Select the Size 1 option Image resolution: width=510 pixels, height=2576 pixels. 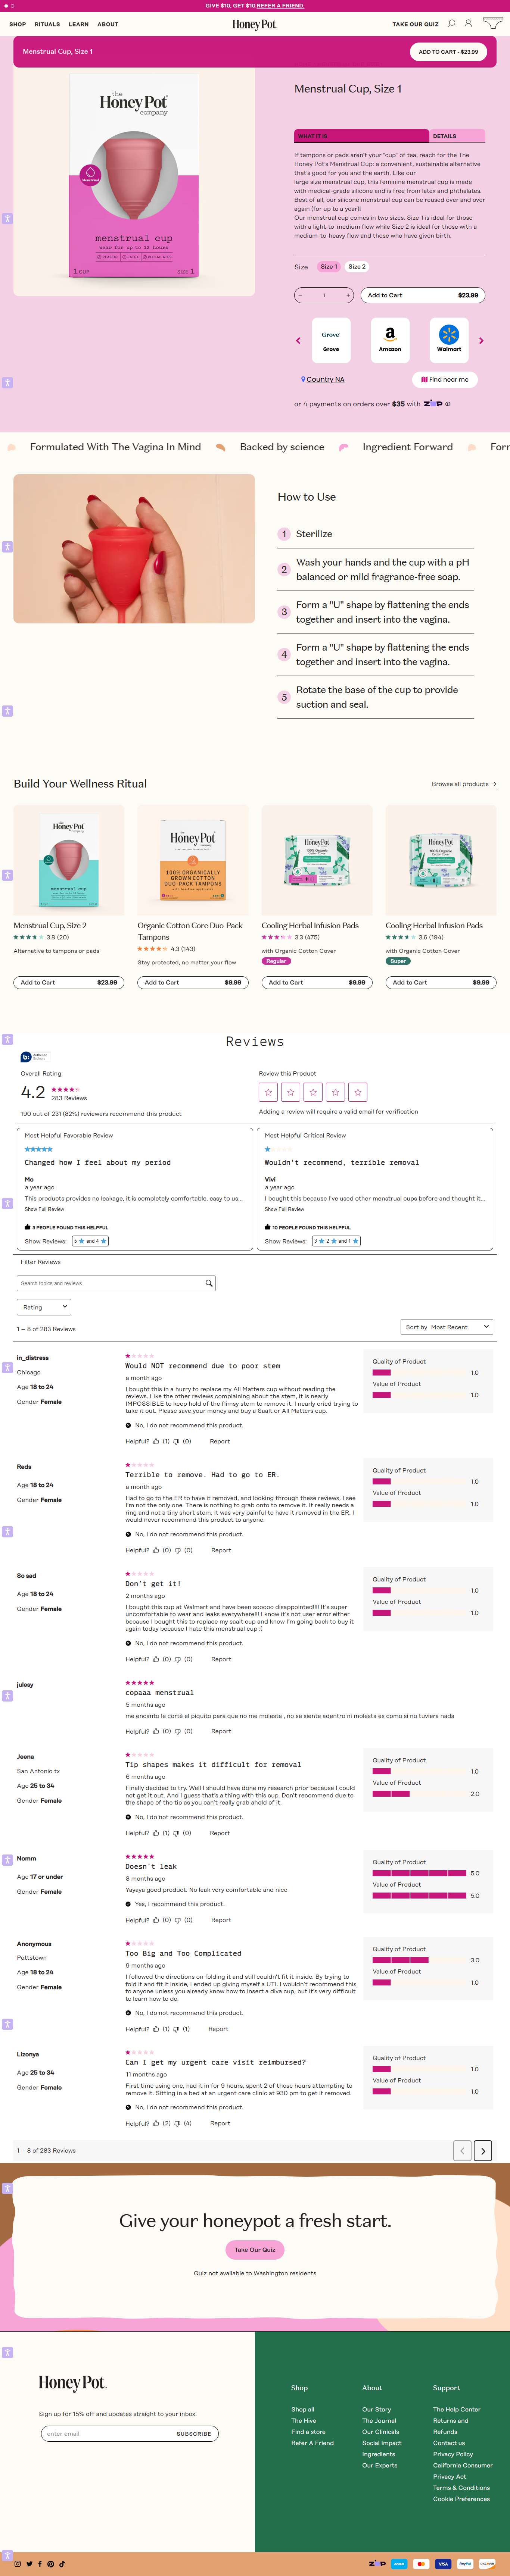click(x=327, y=267)
